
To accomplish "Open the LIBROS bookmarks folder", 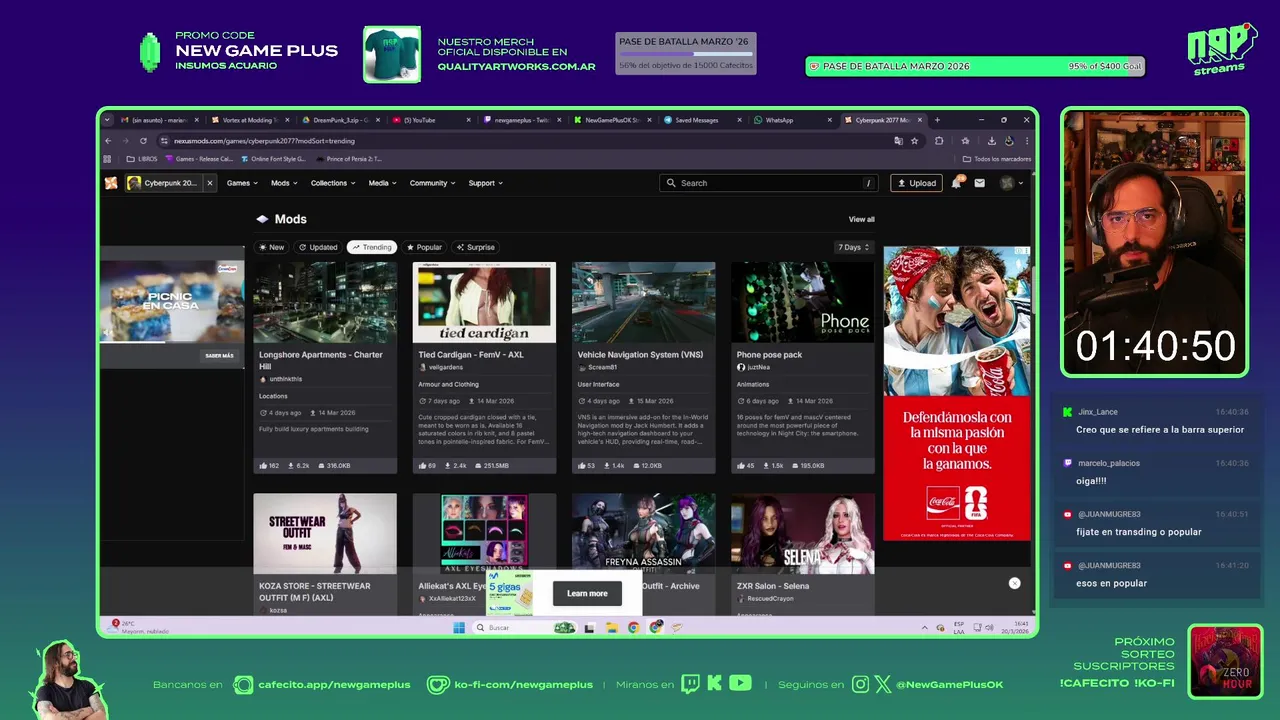I will pos(142,159).
